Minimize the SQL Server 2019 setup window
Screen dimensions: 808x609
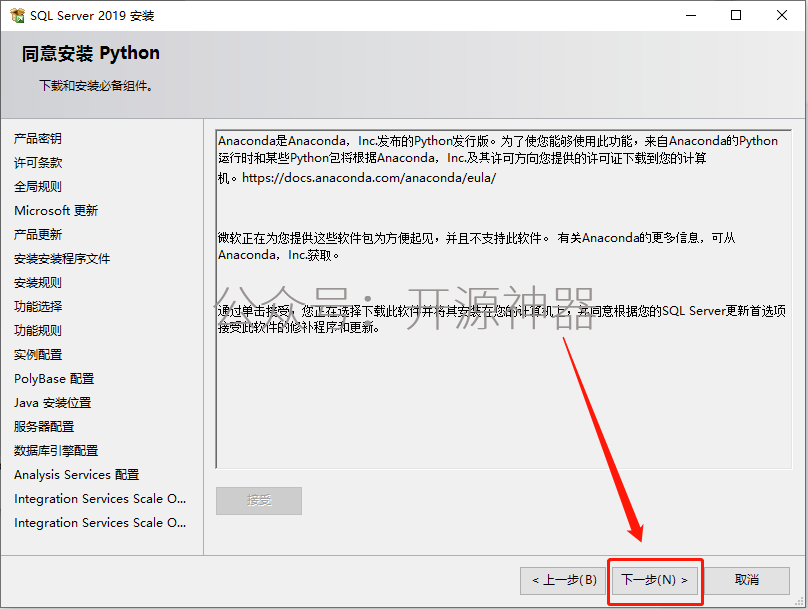pos(691,15)
